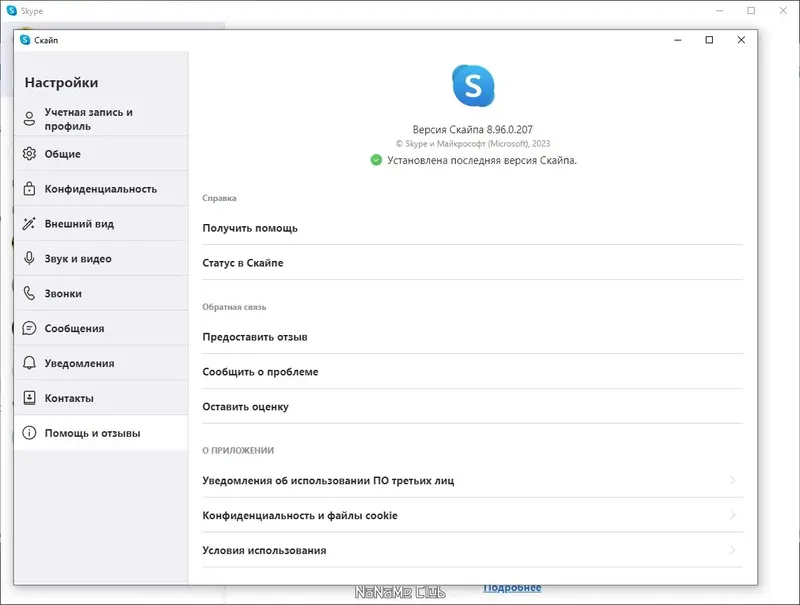Open Уведомления settings

coord(101,363)
